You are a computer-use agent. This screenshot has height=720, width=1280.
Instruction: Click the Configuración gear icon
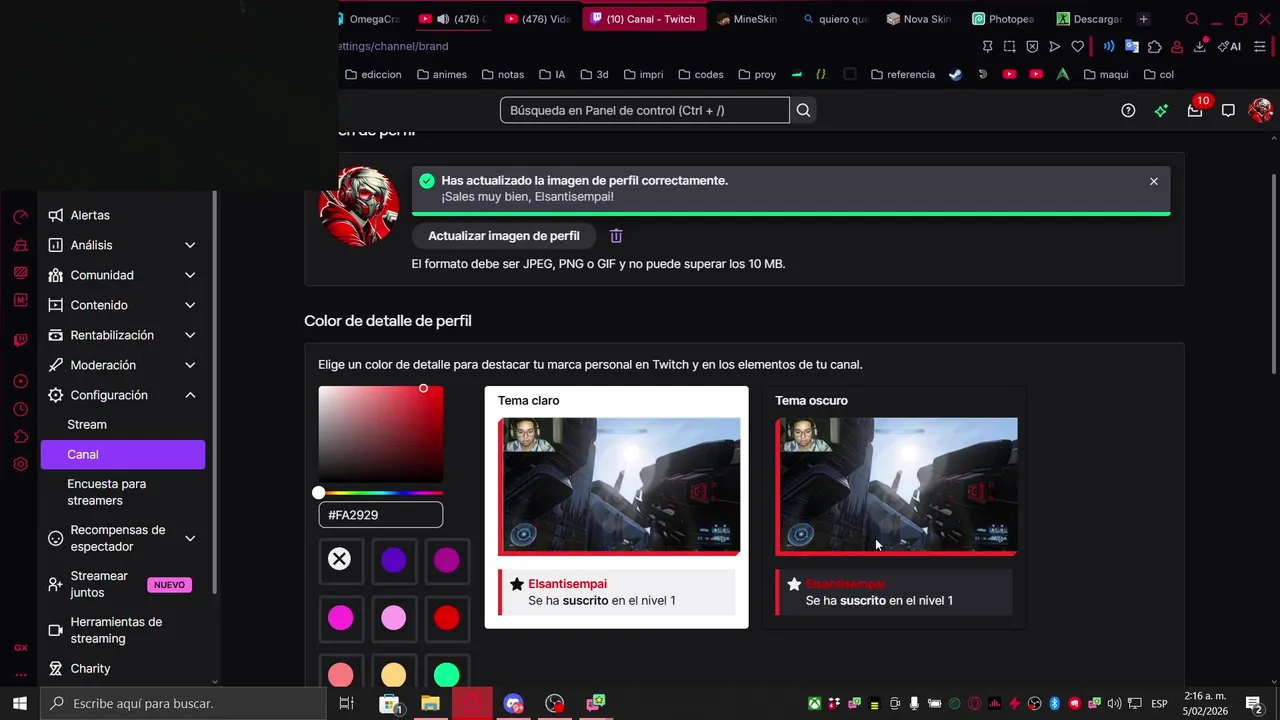coord(56,395)
